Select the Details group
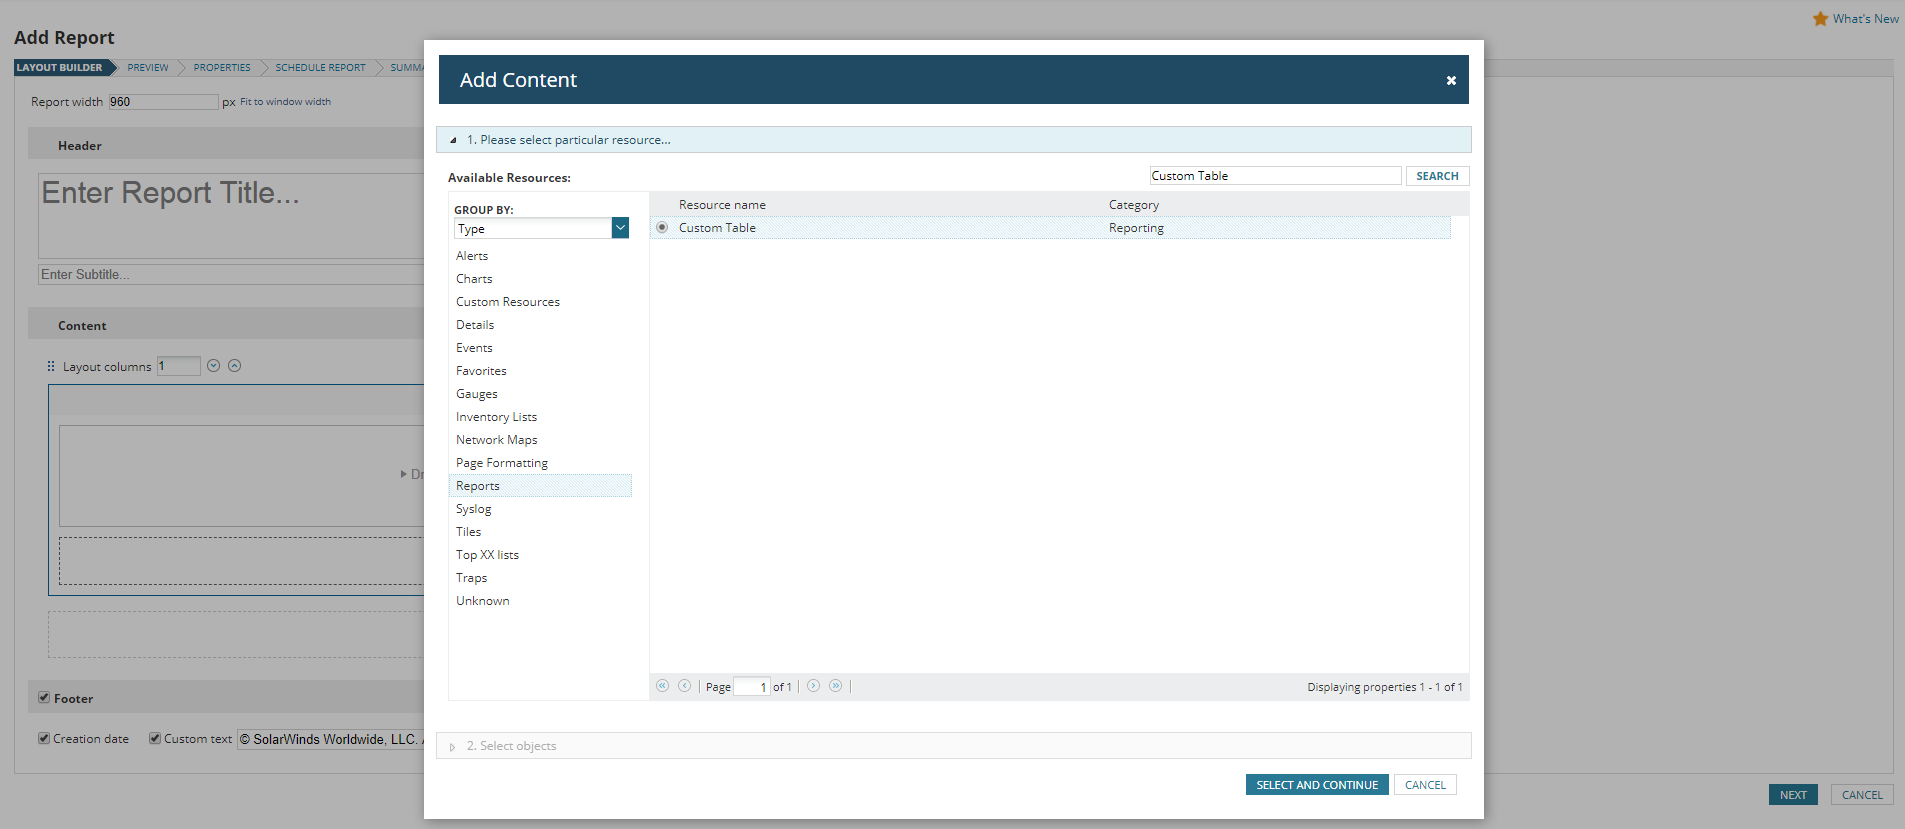This screenshot has height=829, width=1905. pyautogui.click(x=475, y=325)
